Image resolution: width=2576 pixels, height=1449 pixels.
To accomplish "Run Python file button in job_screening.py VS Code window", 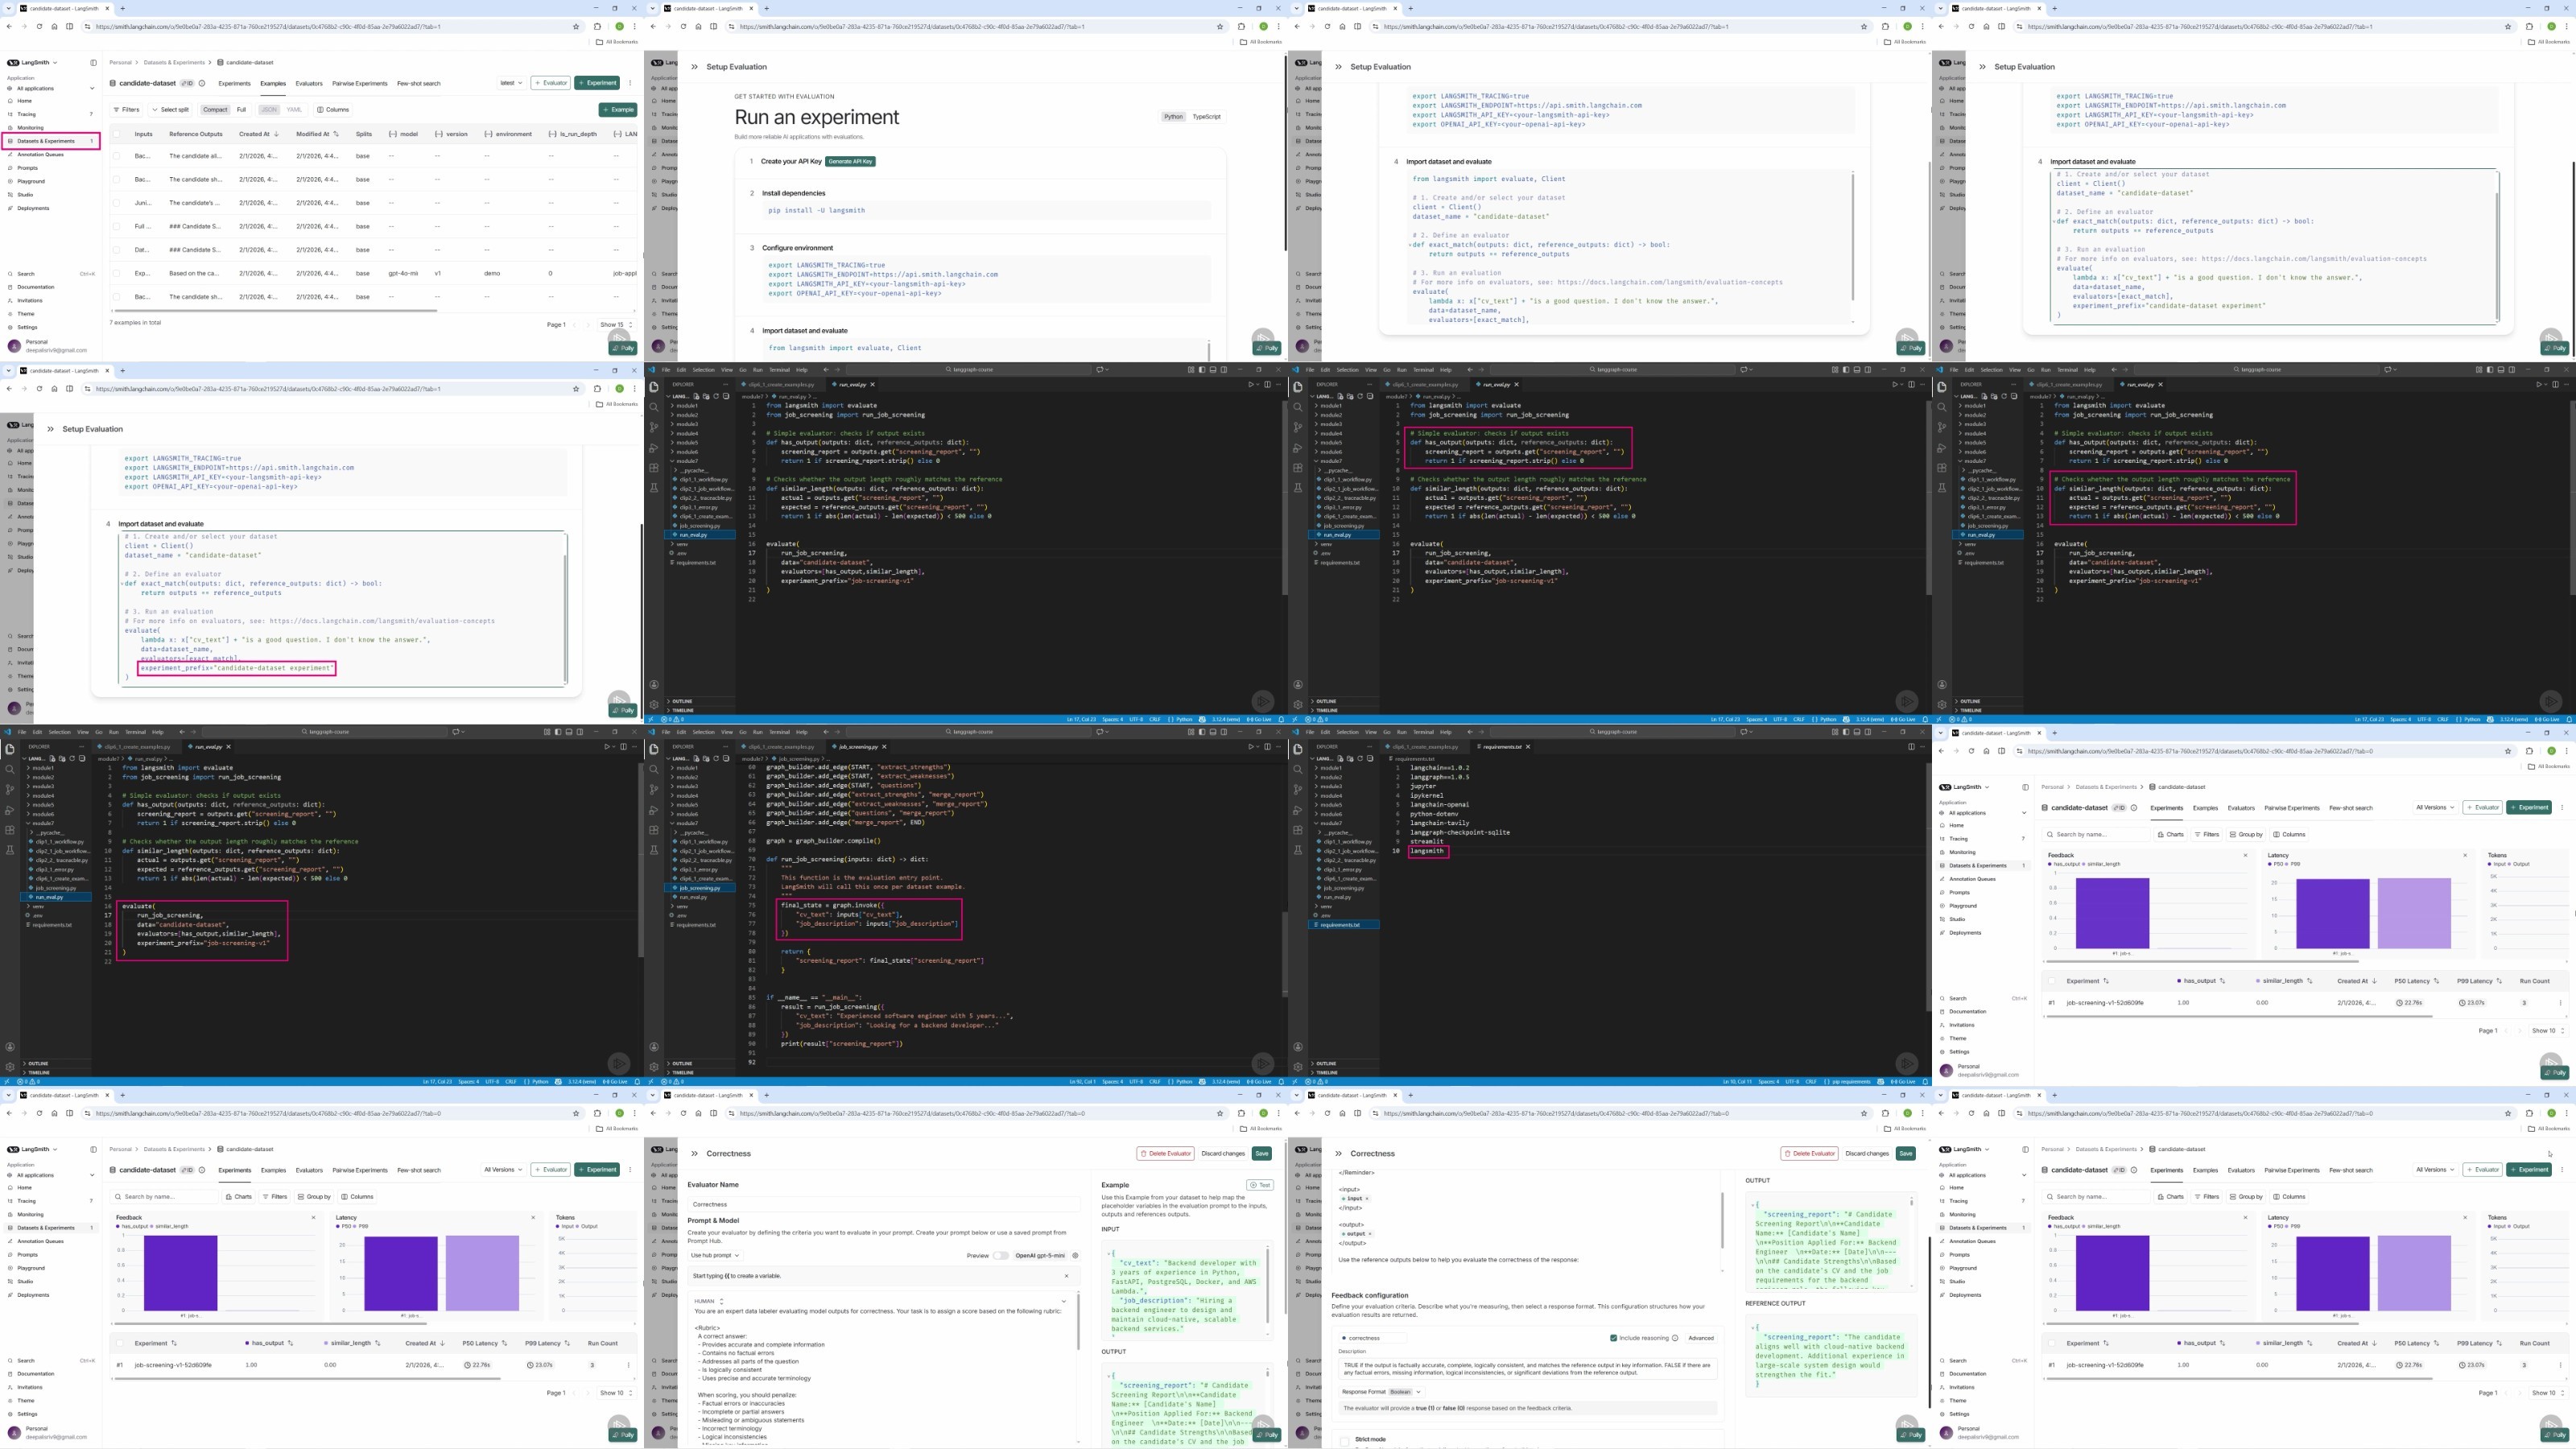I will (x=1250, y=746).
